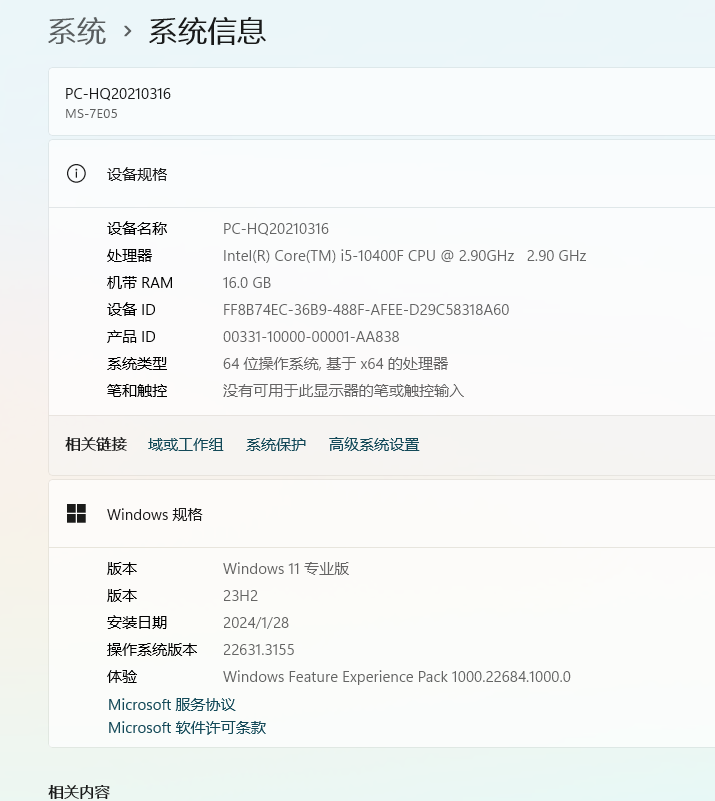
Task: Click the 安装日期 label
Action: click(137, 622)
